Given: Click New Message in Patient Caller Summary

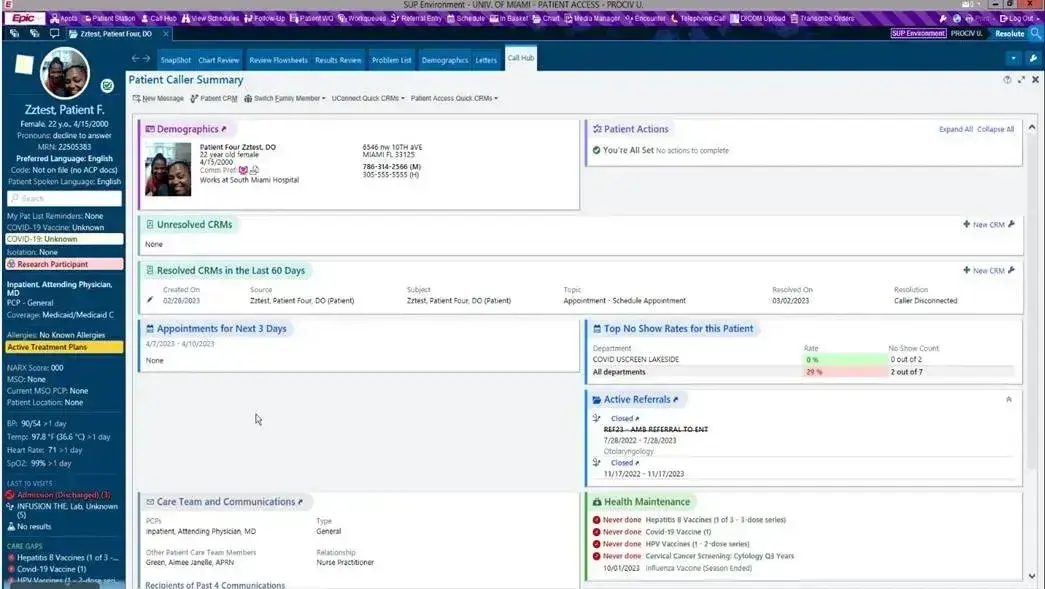Looking at the screenshot, I should [x=158, y=99].
